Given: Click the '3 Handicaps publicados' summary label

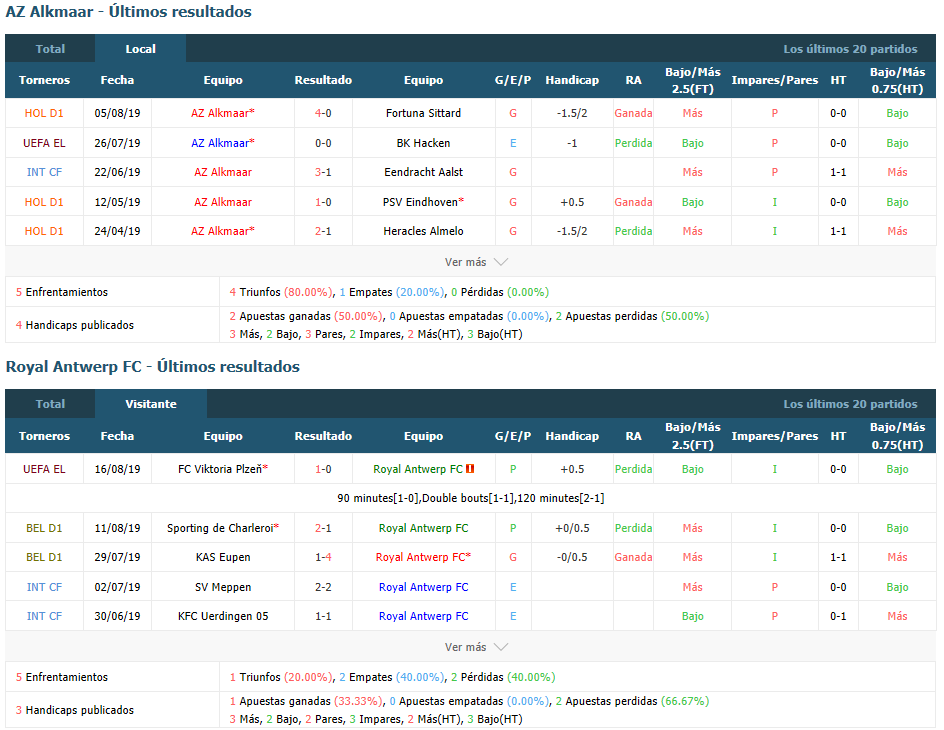Looking at the screenshot, I should coord(75,710).
